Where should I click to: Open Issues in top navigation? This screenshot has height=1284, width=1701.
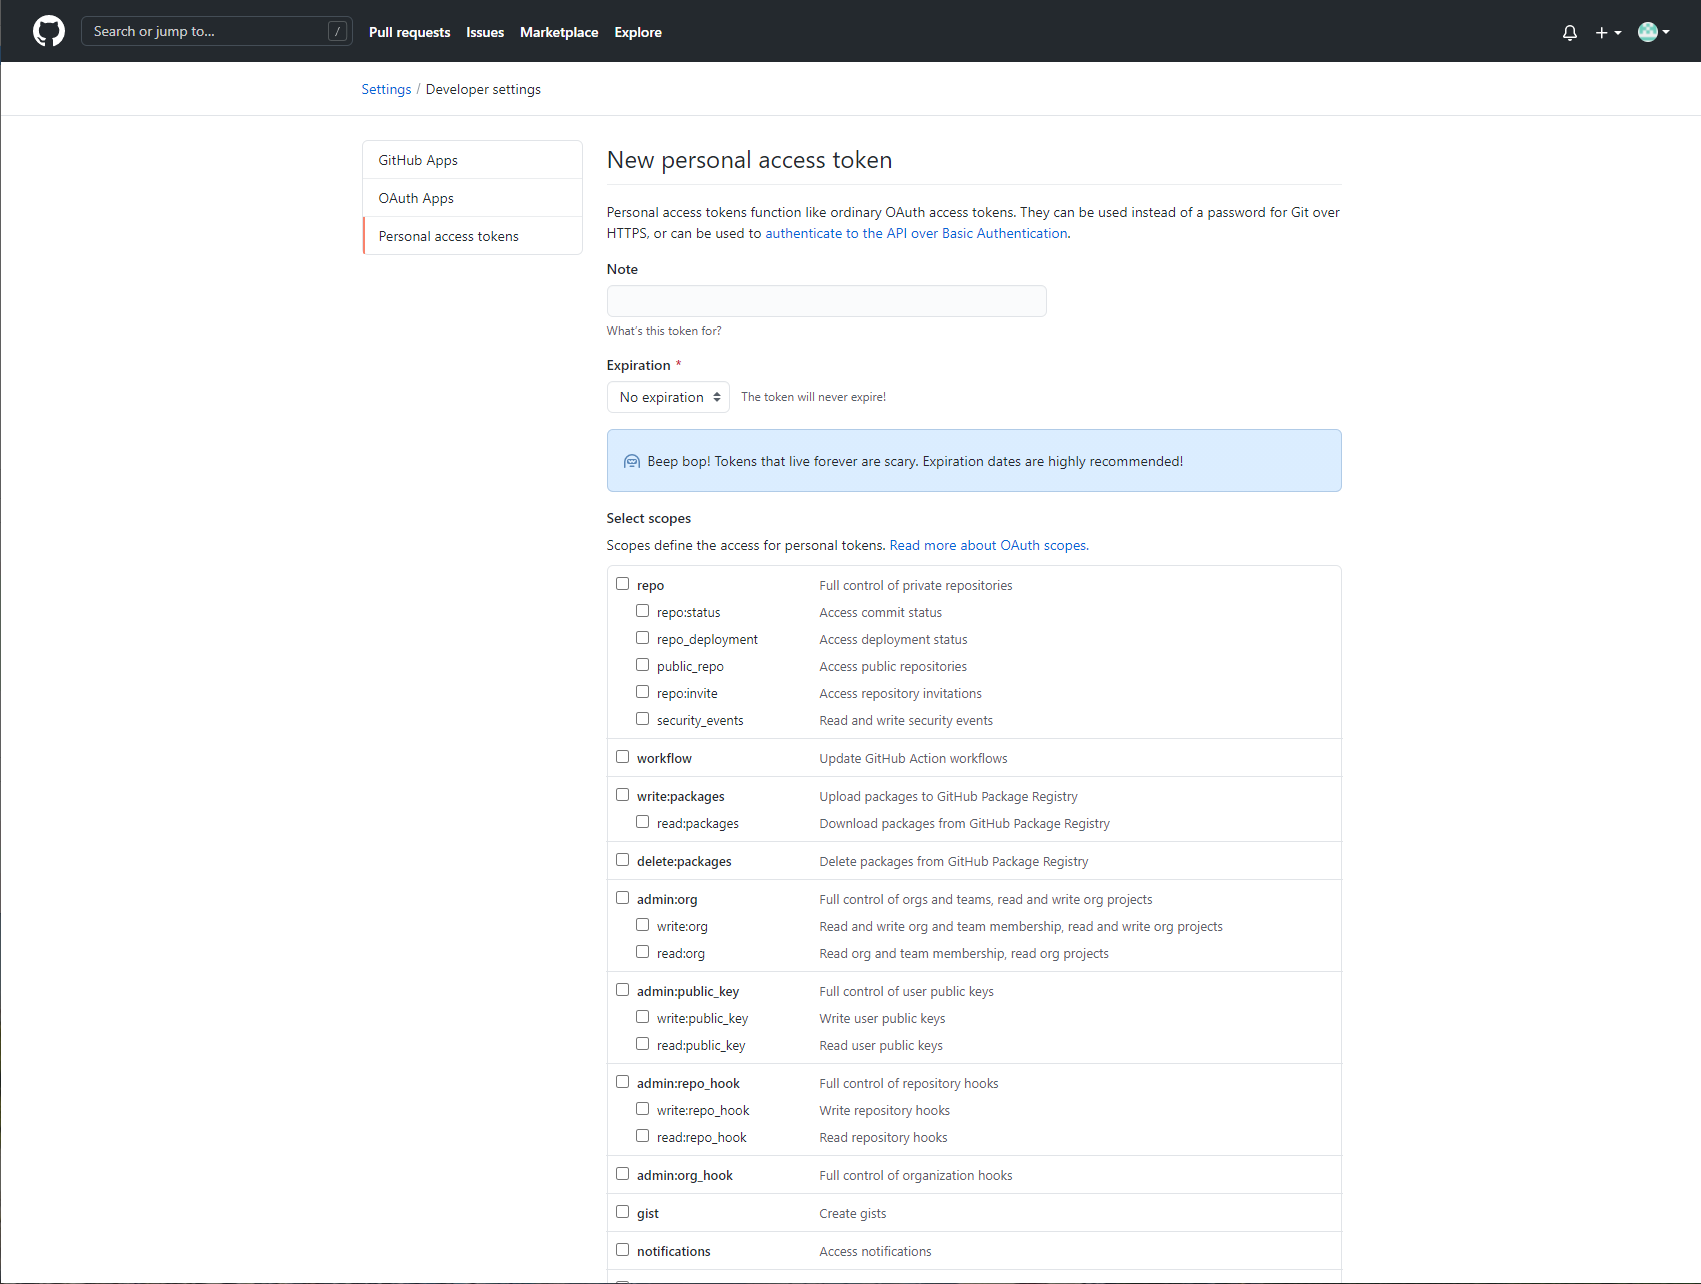(x=485, y=32)
